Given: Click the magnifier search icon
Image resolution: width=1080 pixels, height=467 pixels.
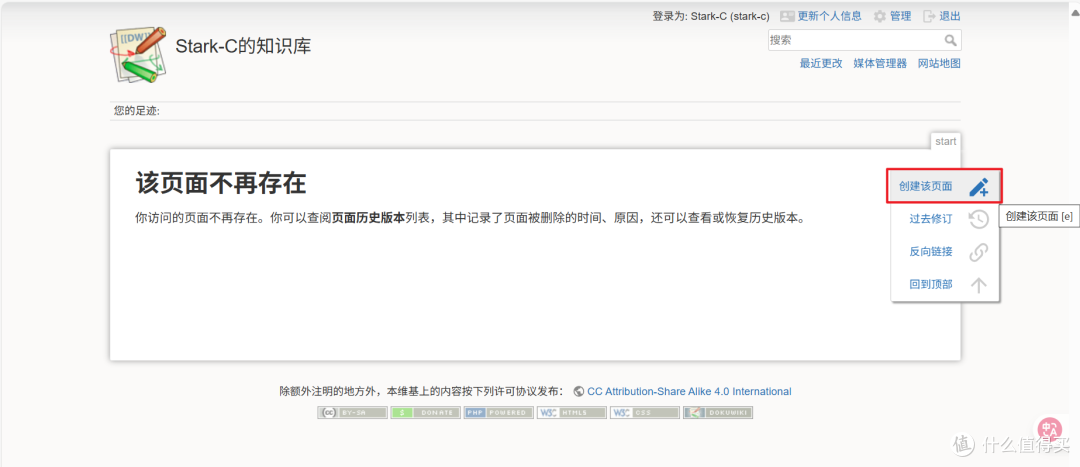Looking at the screenshot, I should 951,40.
